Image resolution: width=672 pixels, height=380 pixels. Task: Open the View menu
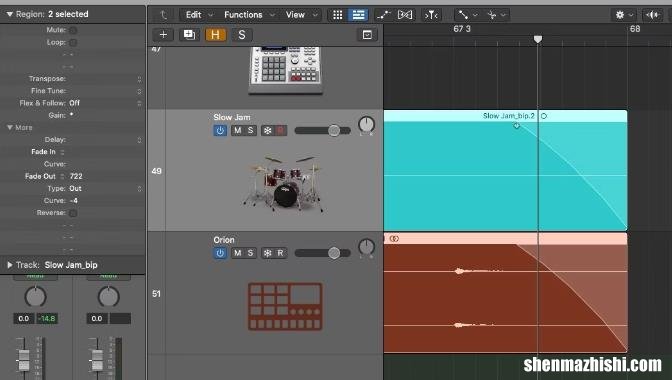(x=295, y=15)
